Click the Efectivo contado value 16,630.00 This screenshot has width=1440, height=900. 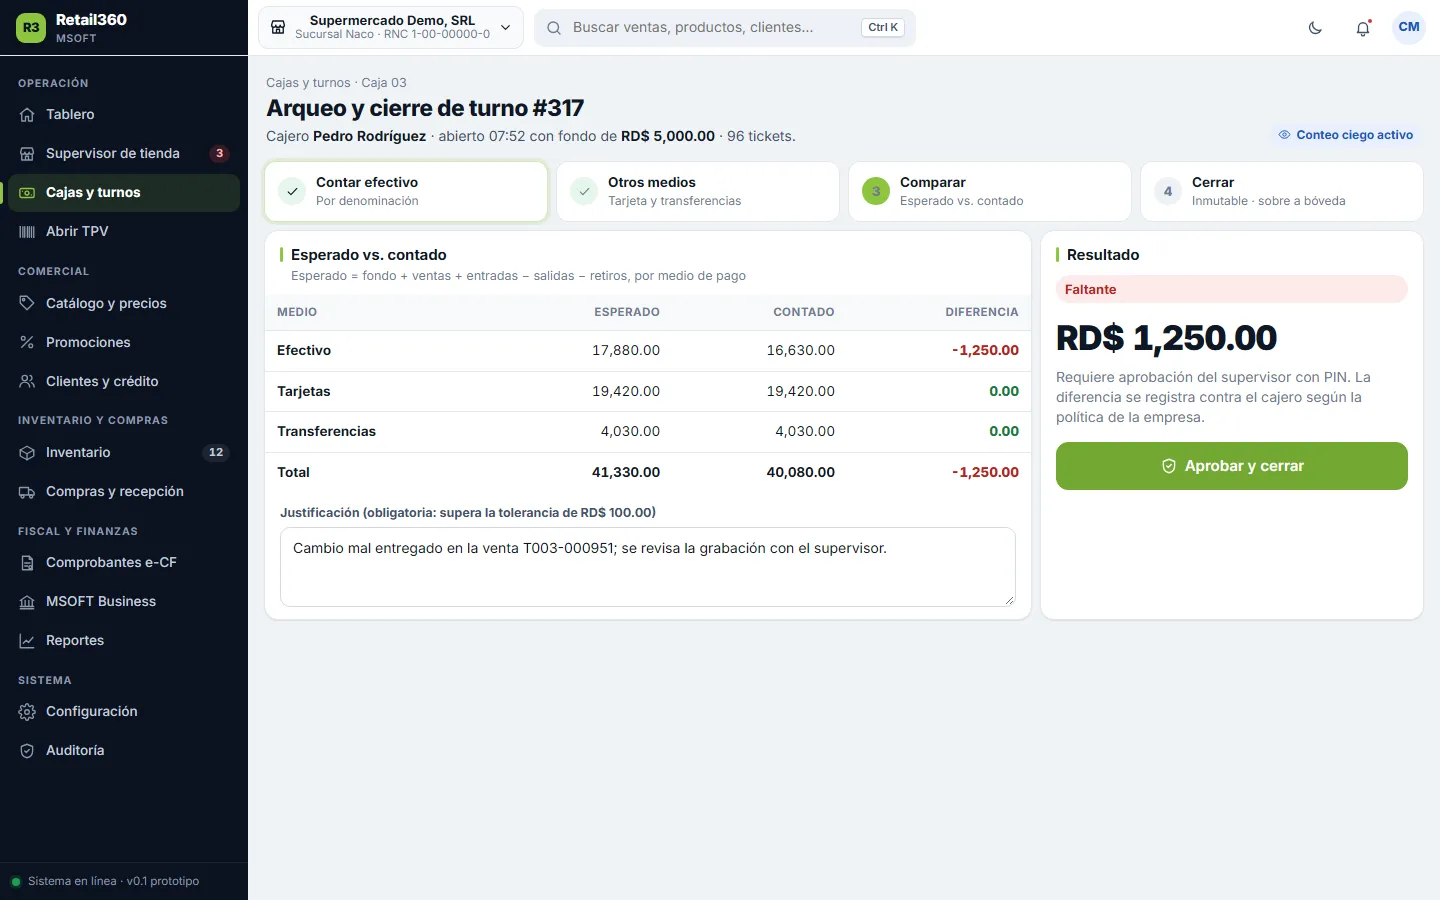(x=801, y=351)
